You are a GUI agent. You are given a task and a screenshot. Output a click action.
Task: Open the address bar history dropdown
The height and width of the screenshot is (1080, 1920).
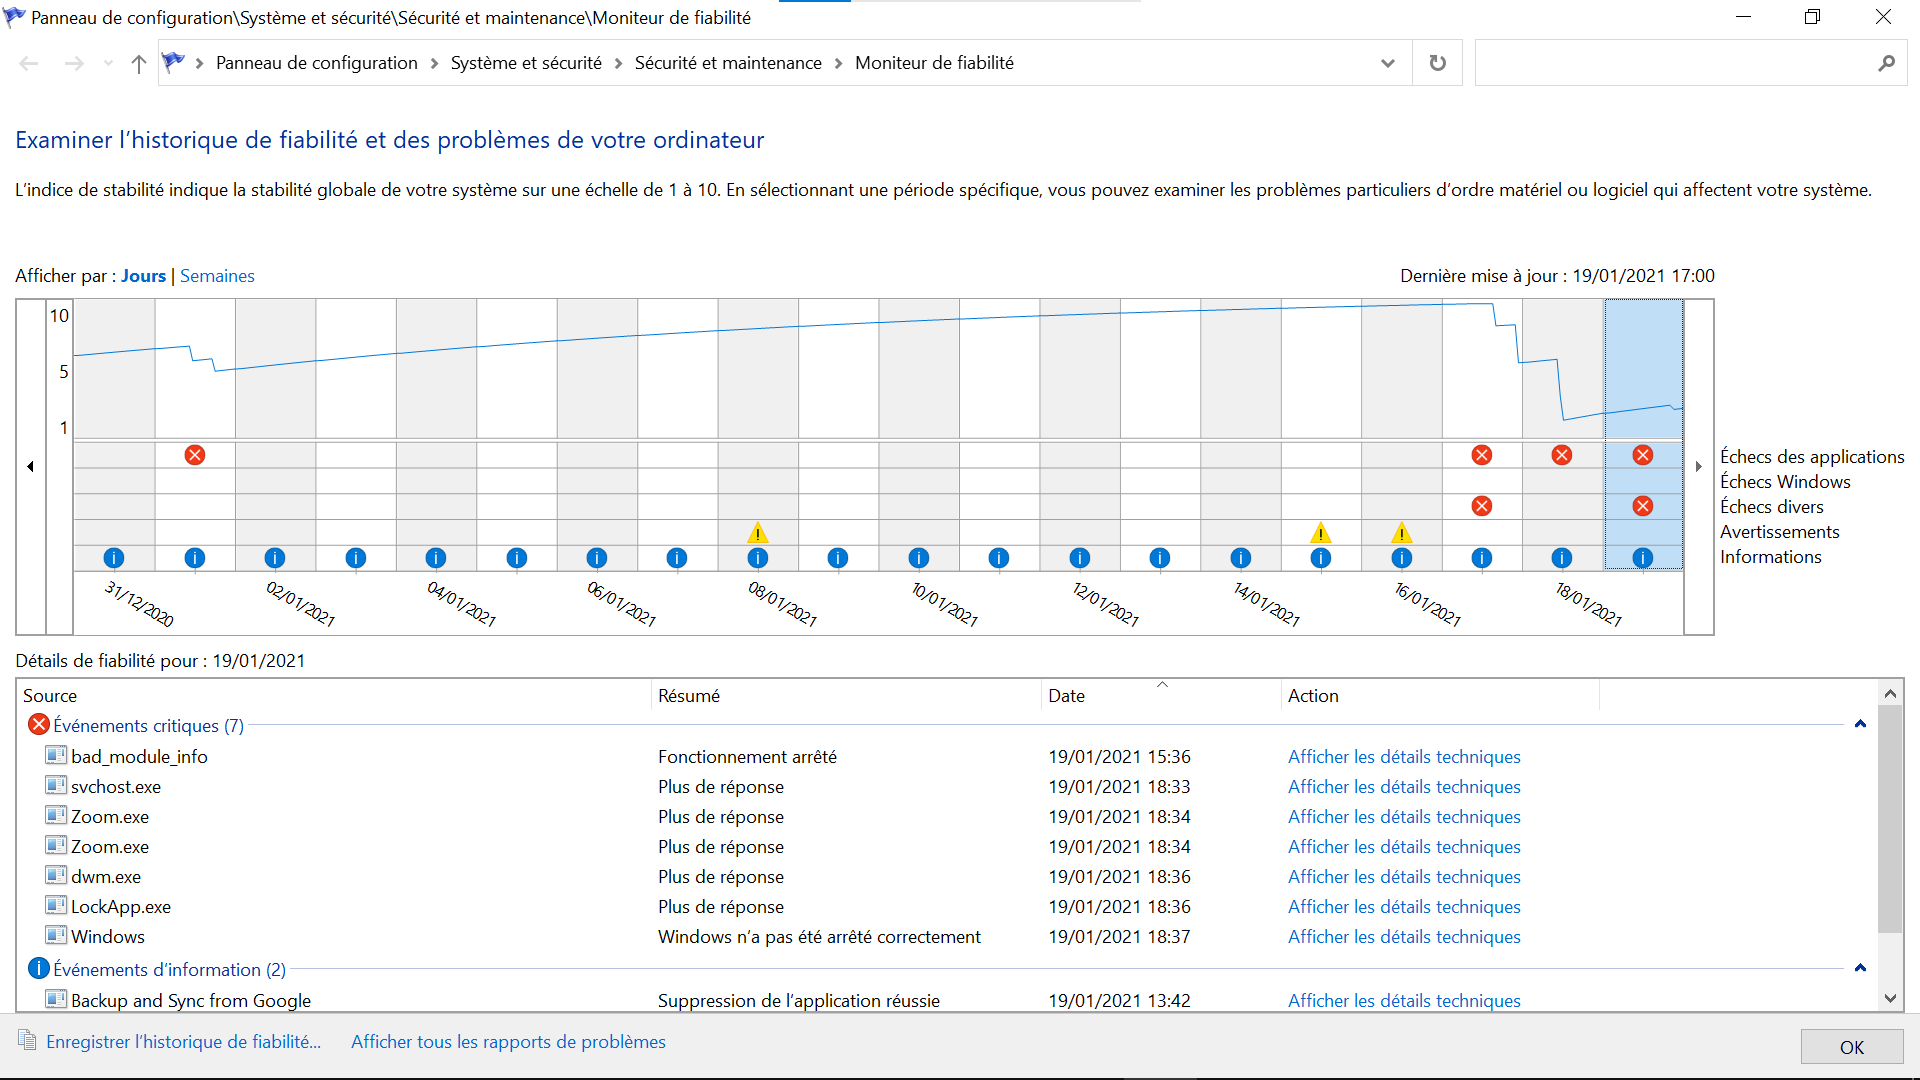(1388, 63)
